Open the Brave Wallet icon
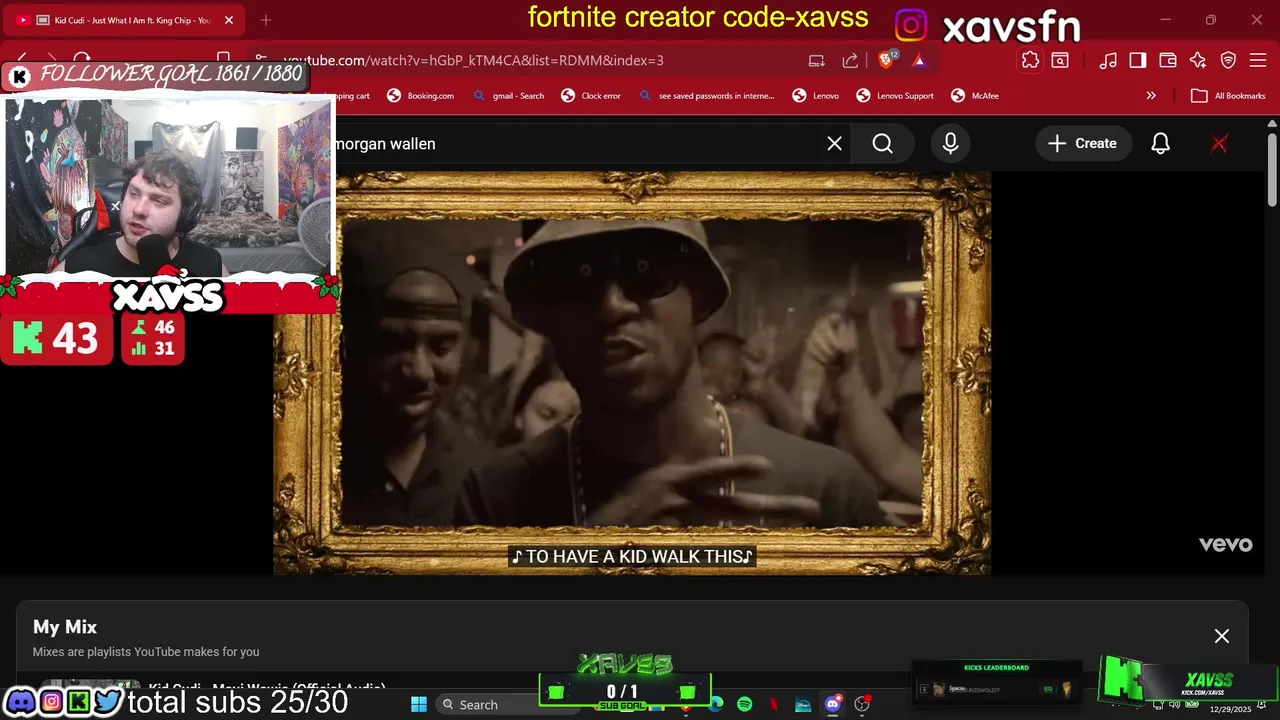 point(1168,60)
